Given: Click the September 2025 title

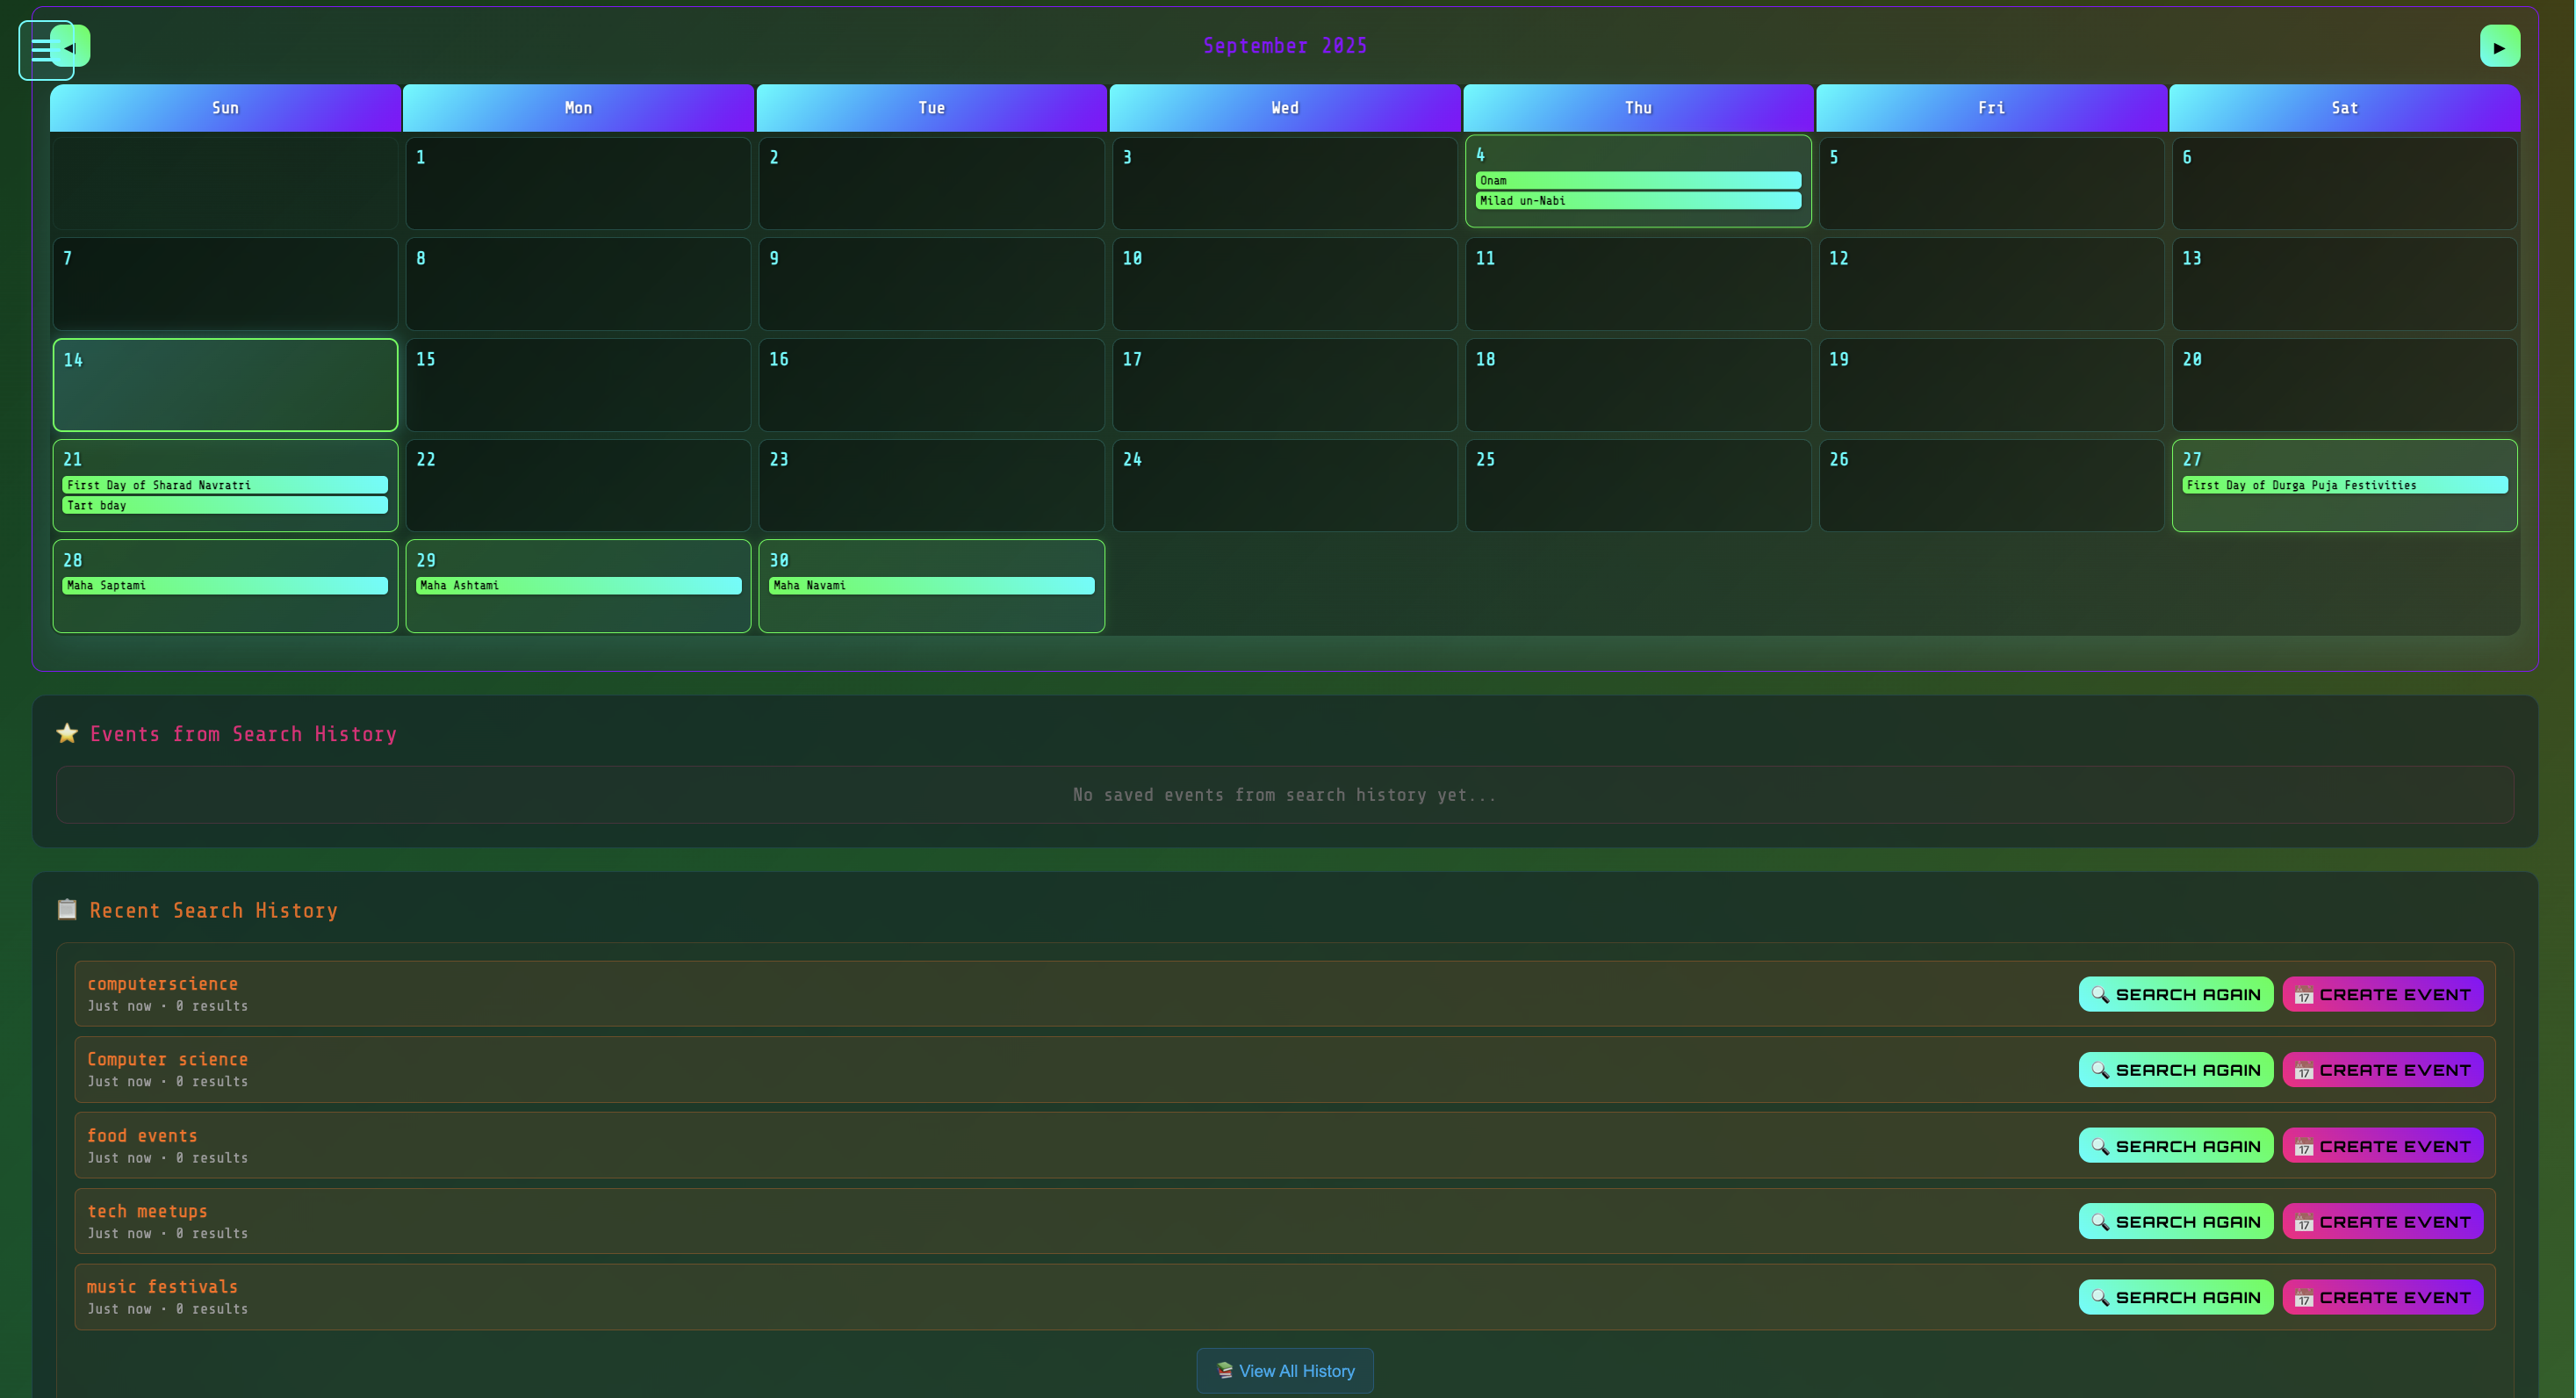Looking at the screenshot, I should click(1284, 46).
